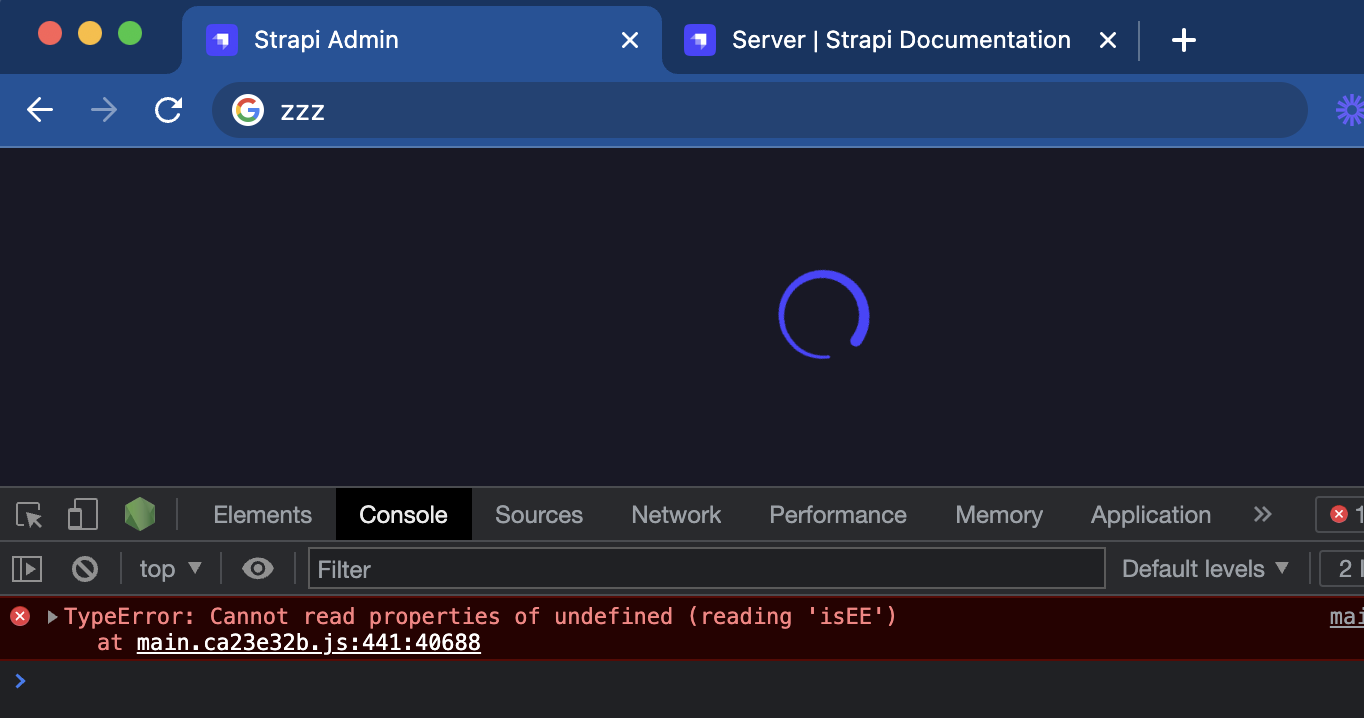
Task: Switch to the Network panel
Action: coord(676,514)
